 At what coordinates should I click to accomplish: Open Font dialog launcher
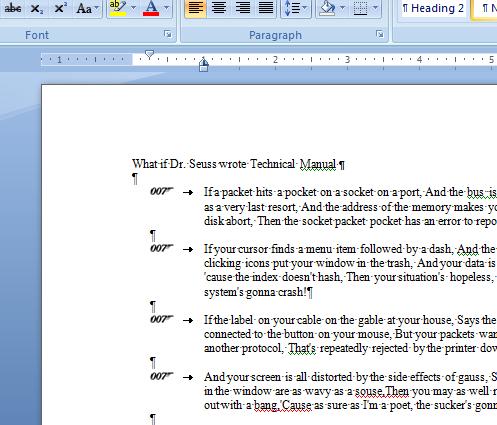point(168,34)
